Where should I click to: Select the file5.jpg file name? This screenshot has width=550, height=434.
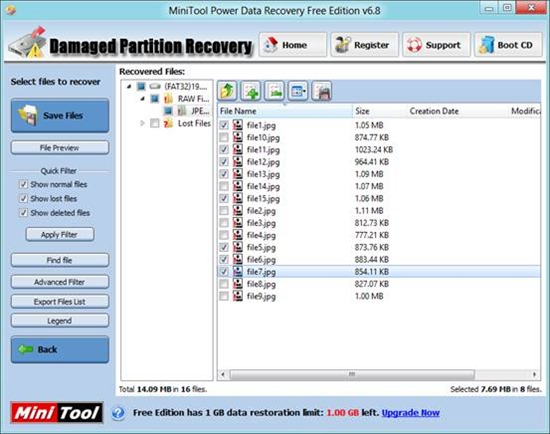click(x=261, y=248)
